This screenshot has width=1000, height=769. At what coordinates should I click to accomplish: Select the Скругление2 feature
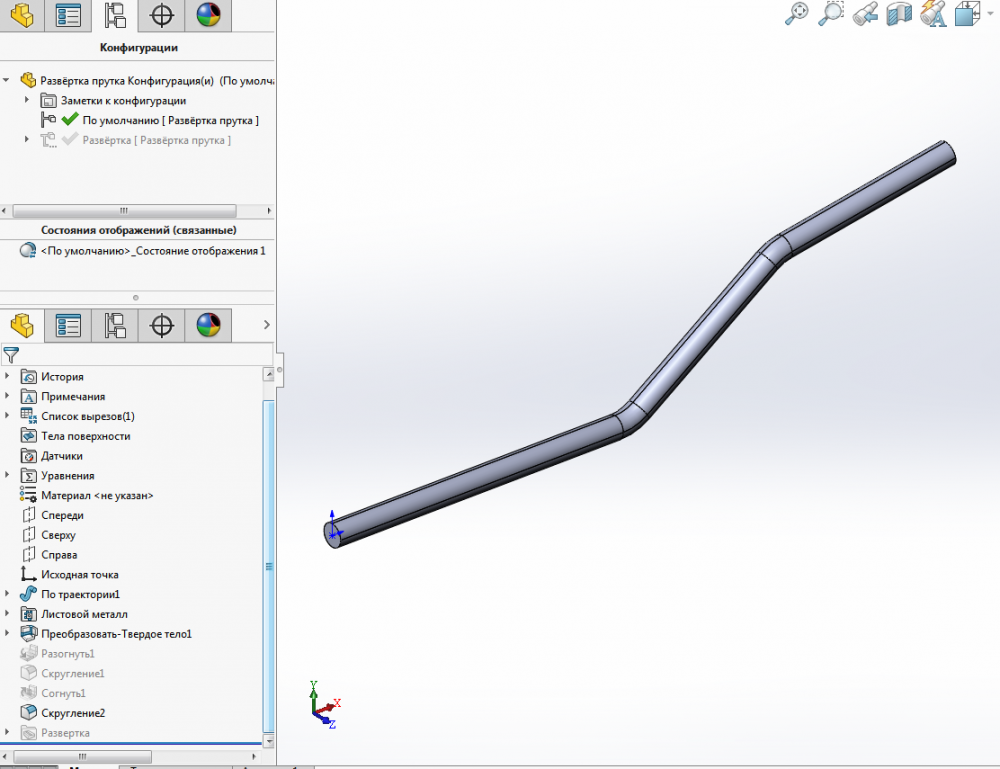pyautogui.click(x=72, y=713)
